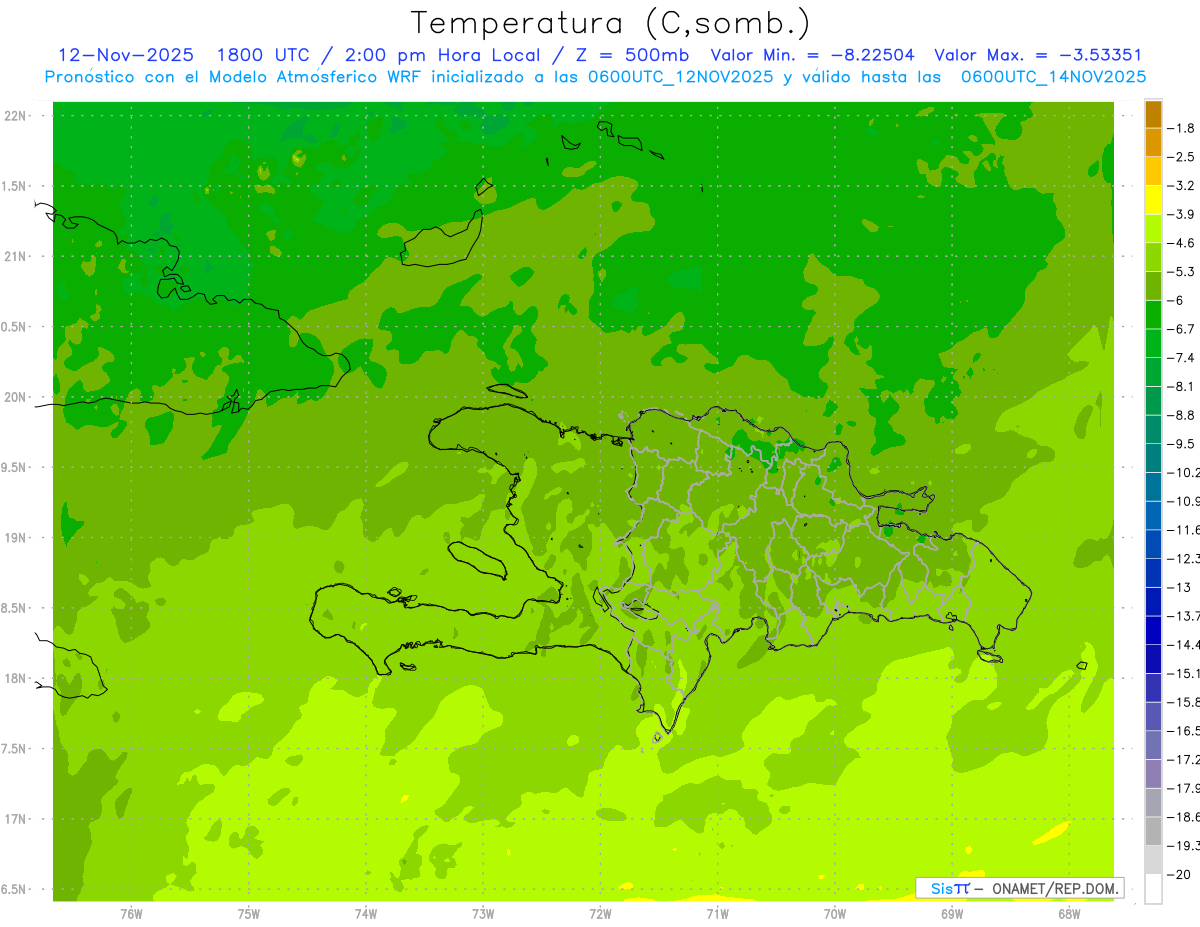Click the '22N' latitude label
Screen dimensions: 1200x927
[x=14, y=115]
